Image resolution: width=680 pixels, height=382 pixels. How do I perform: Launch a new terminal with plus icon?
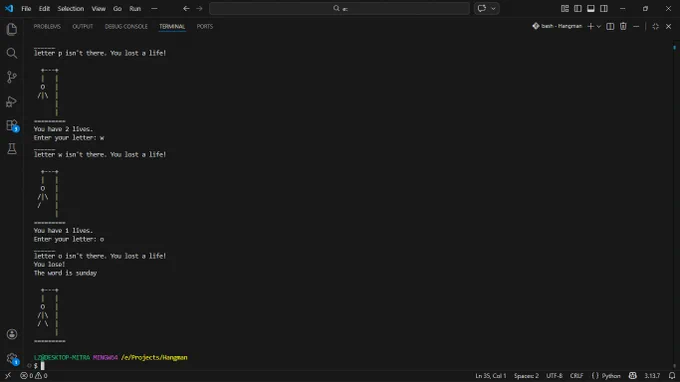590,26
